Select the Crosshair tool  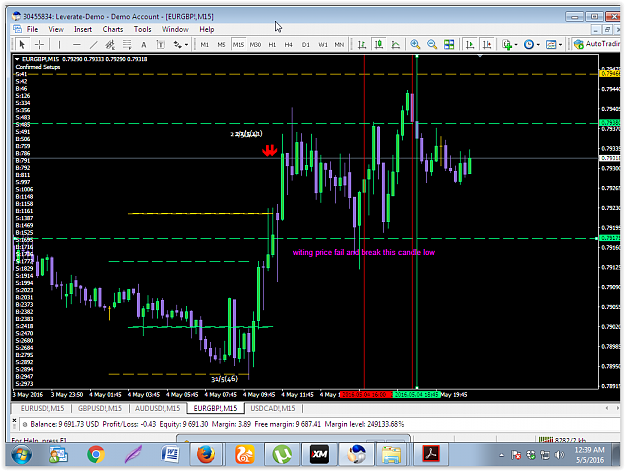pyautogui.click(x=39, y=44)
